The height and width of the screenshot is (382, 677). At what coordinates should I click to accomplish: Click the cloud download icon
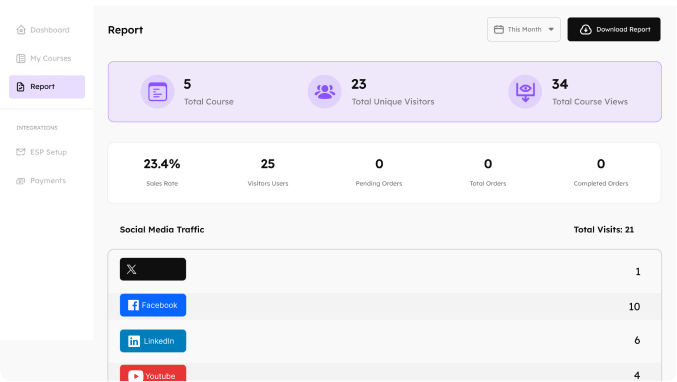[585, 29]
